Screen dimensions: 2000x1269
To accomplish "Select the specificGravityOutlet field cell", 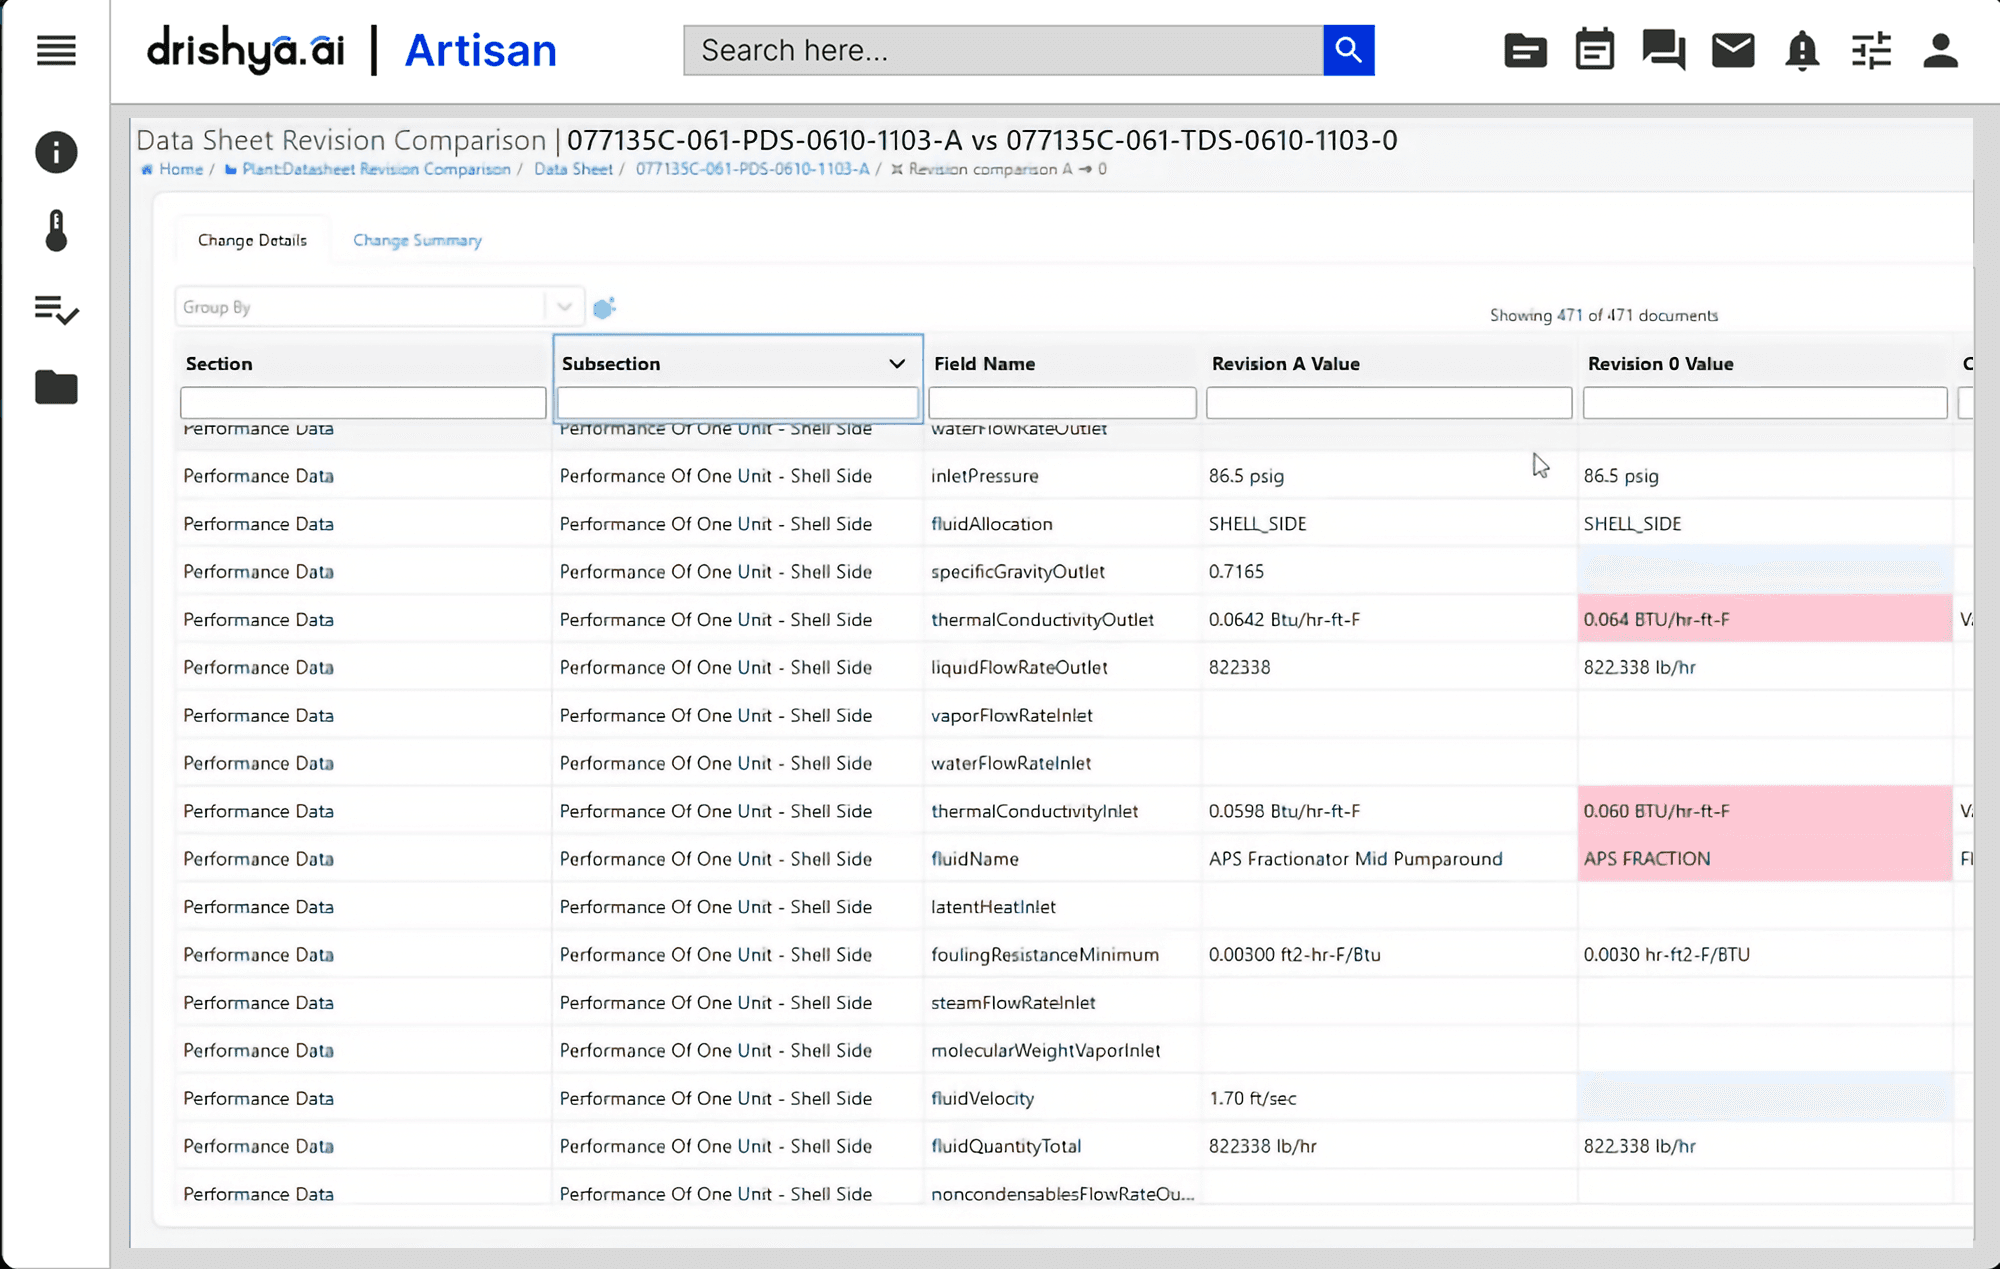I will point(1063,572).
